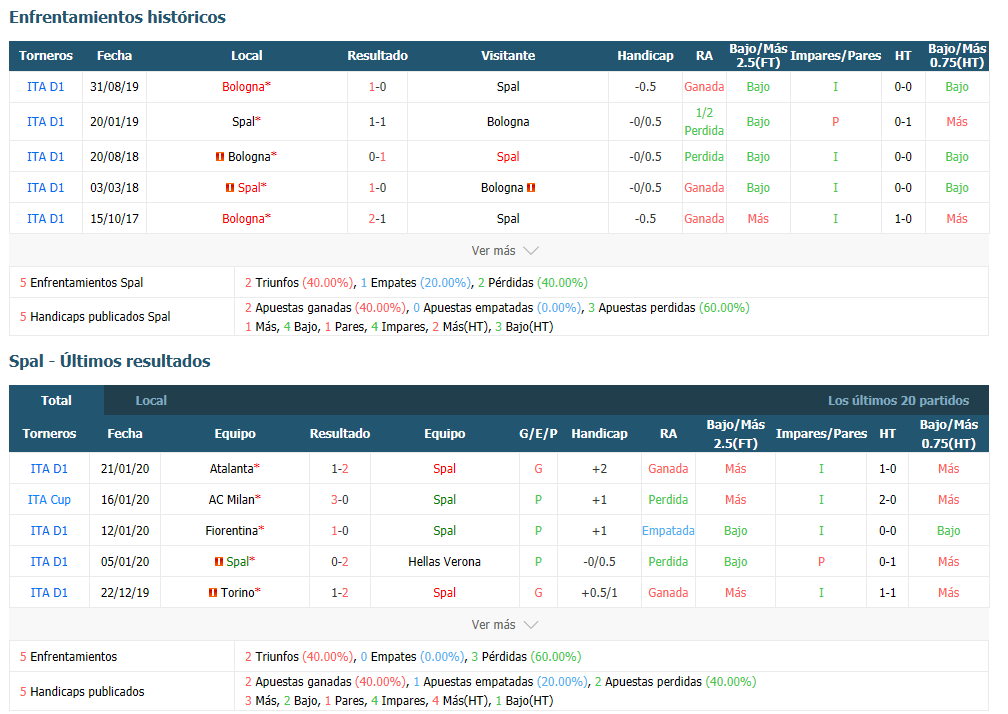The image size is (1008, 714).
Task: Click HT score 2-0 for AC Milan row
Action: 888,499
